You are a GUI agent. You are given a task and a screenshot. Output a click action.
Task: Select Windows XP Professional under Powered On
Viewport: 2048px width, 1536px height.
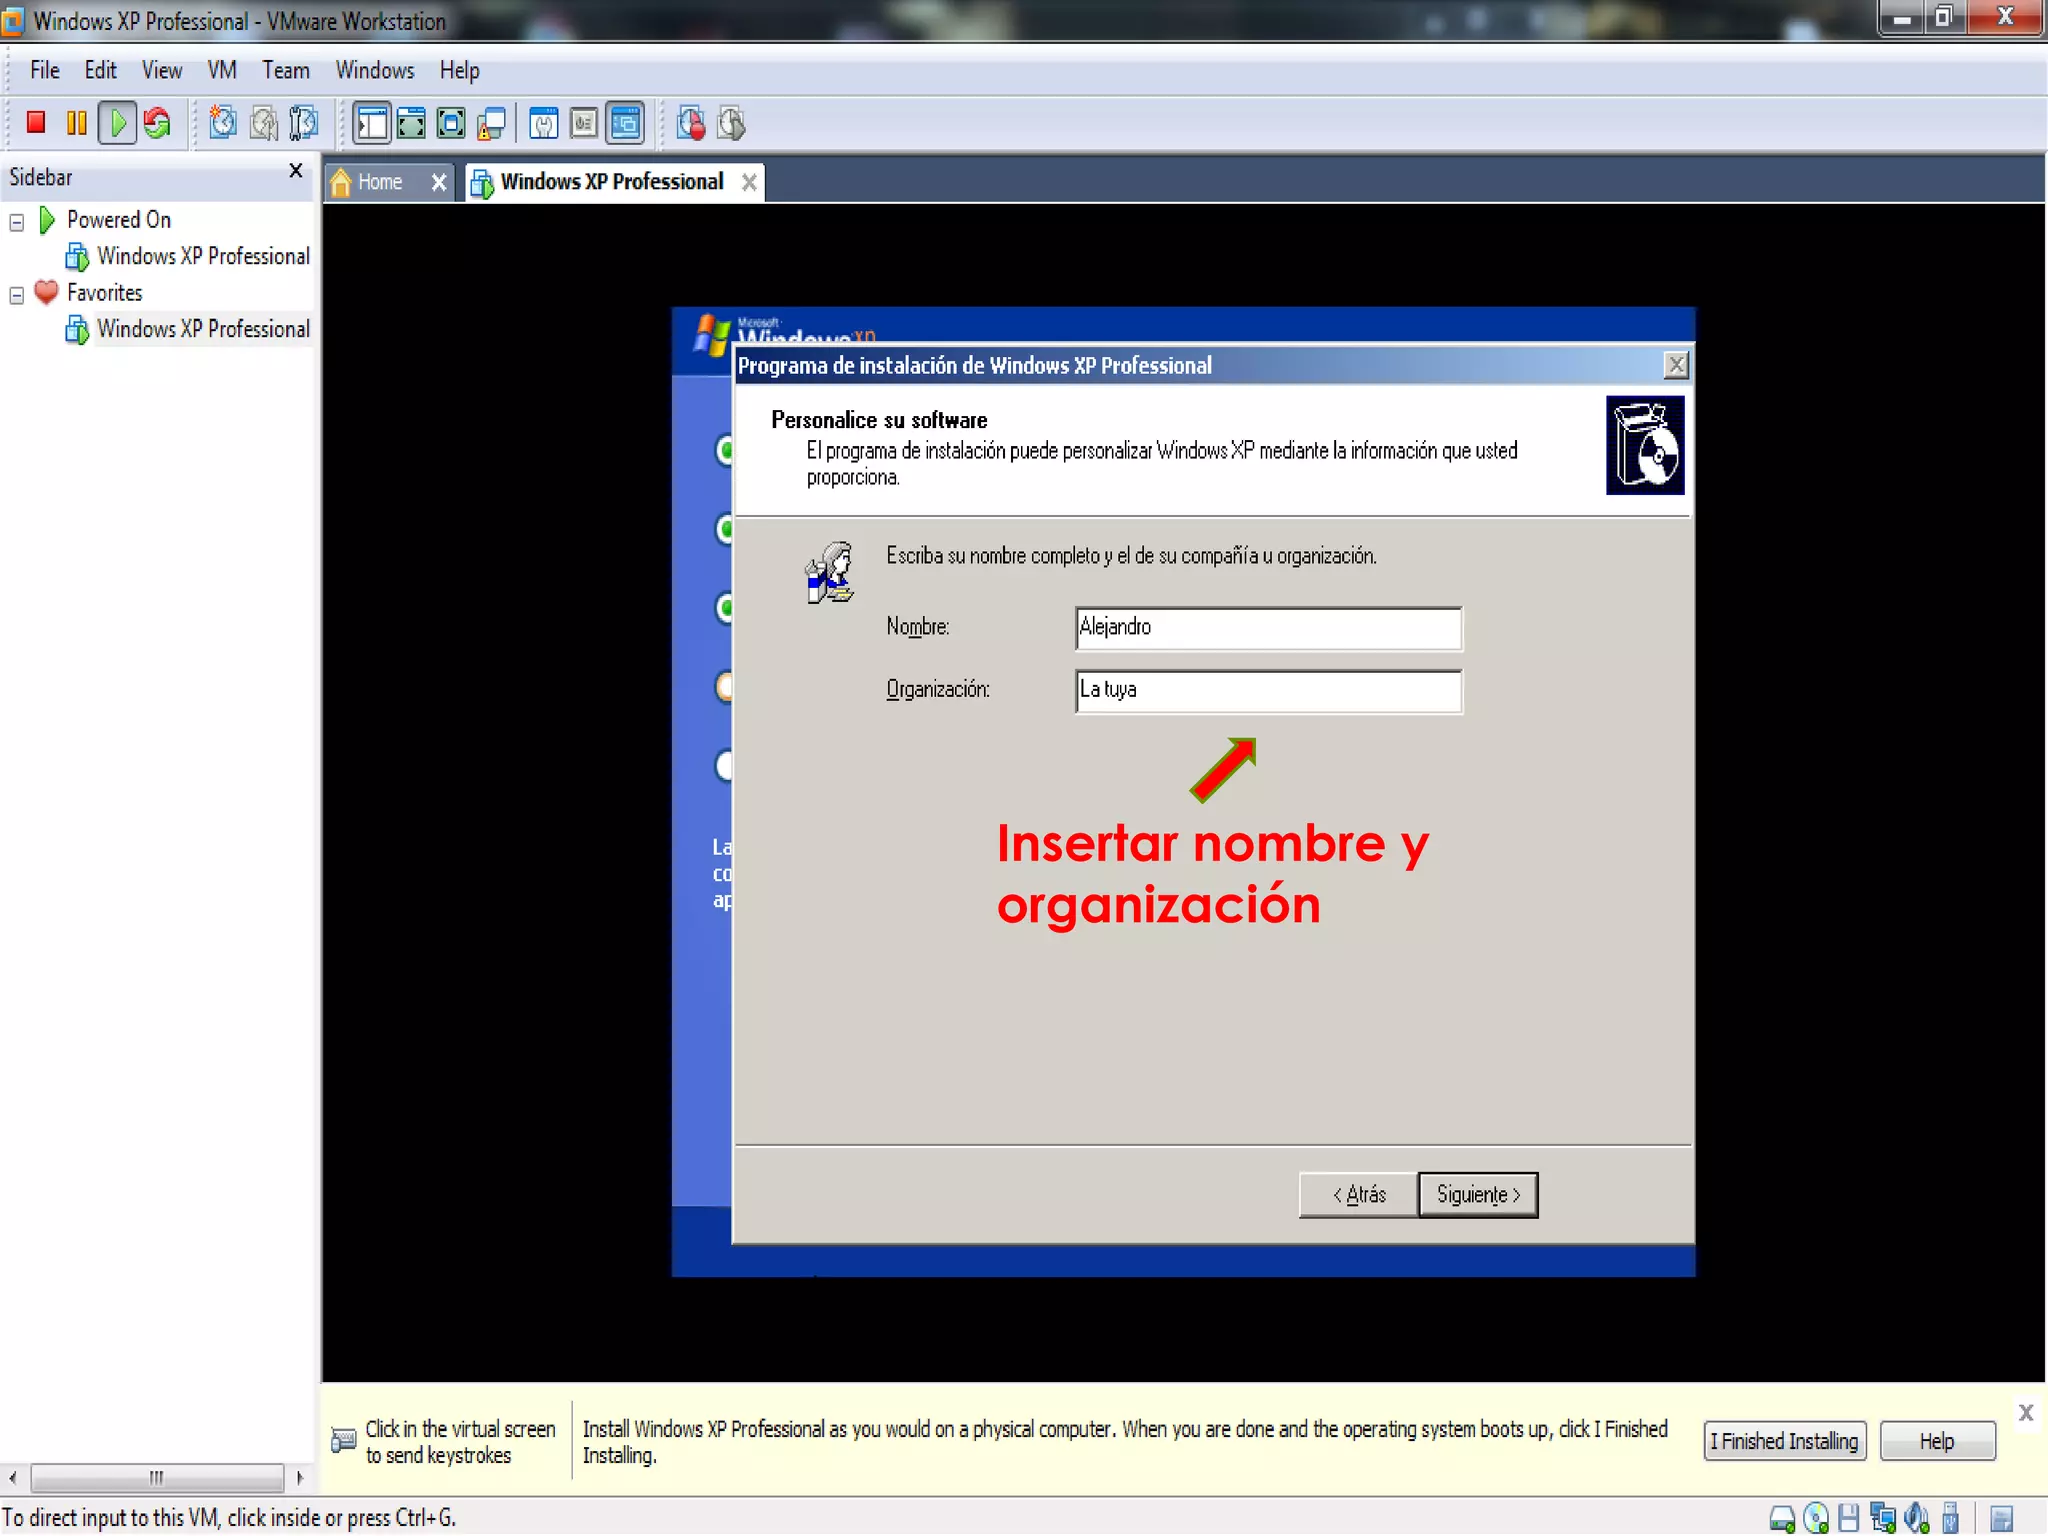pyautogui.click(x=203, y=256)
